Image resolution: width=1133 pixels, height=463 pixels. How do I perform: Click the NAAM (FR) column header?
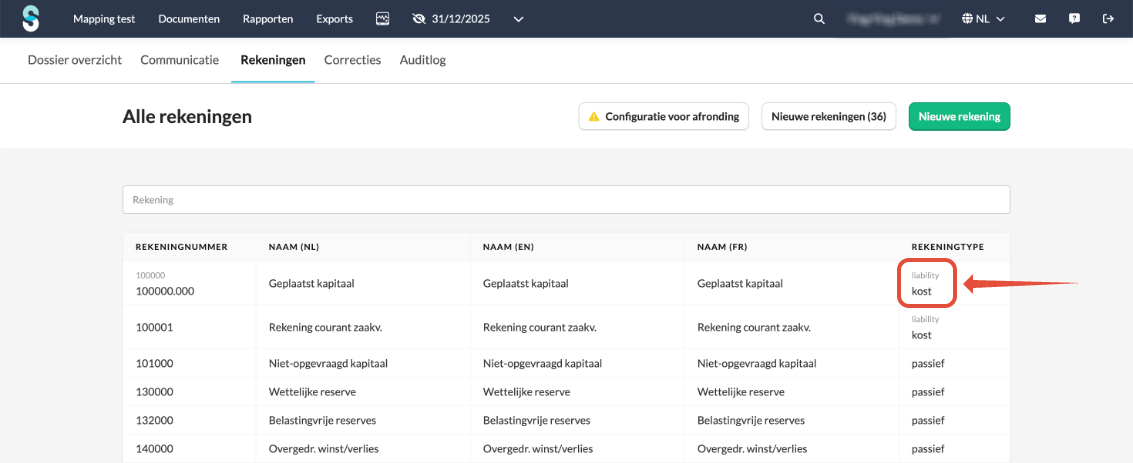722,247
